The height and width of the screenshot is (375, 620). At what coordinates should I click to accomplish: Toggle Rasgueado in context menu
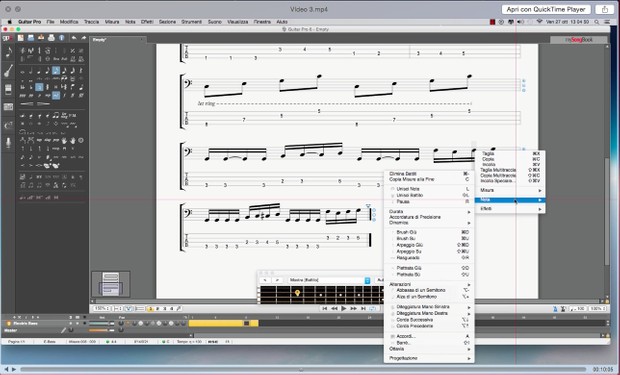pos(429,258)
